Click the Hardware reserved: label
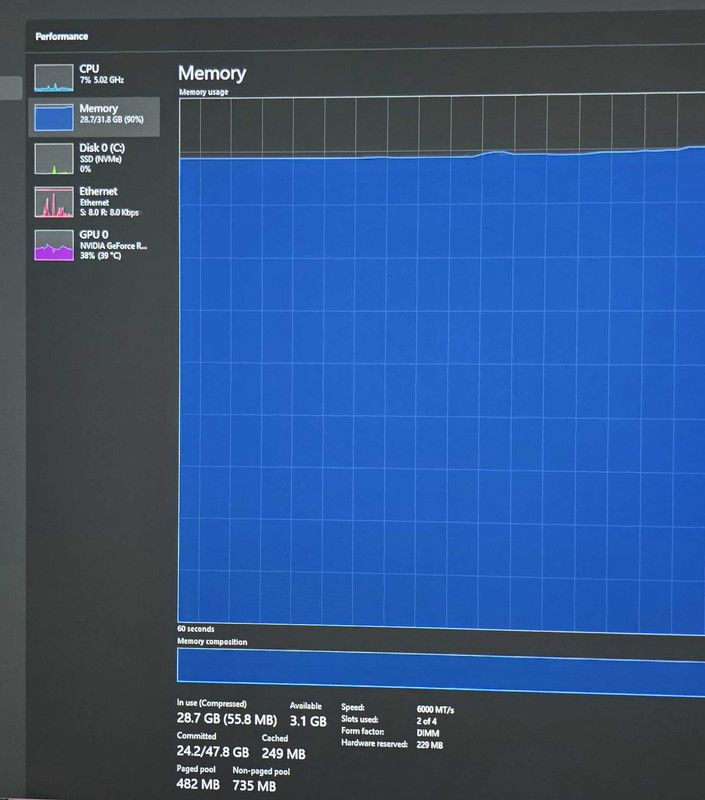The image size is (705, 800). point(374,743)
